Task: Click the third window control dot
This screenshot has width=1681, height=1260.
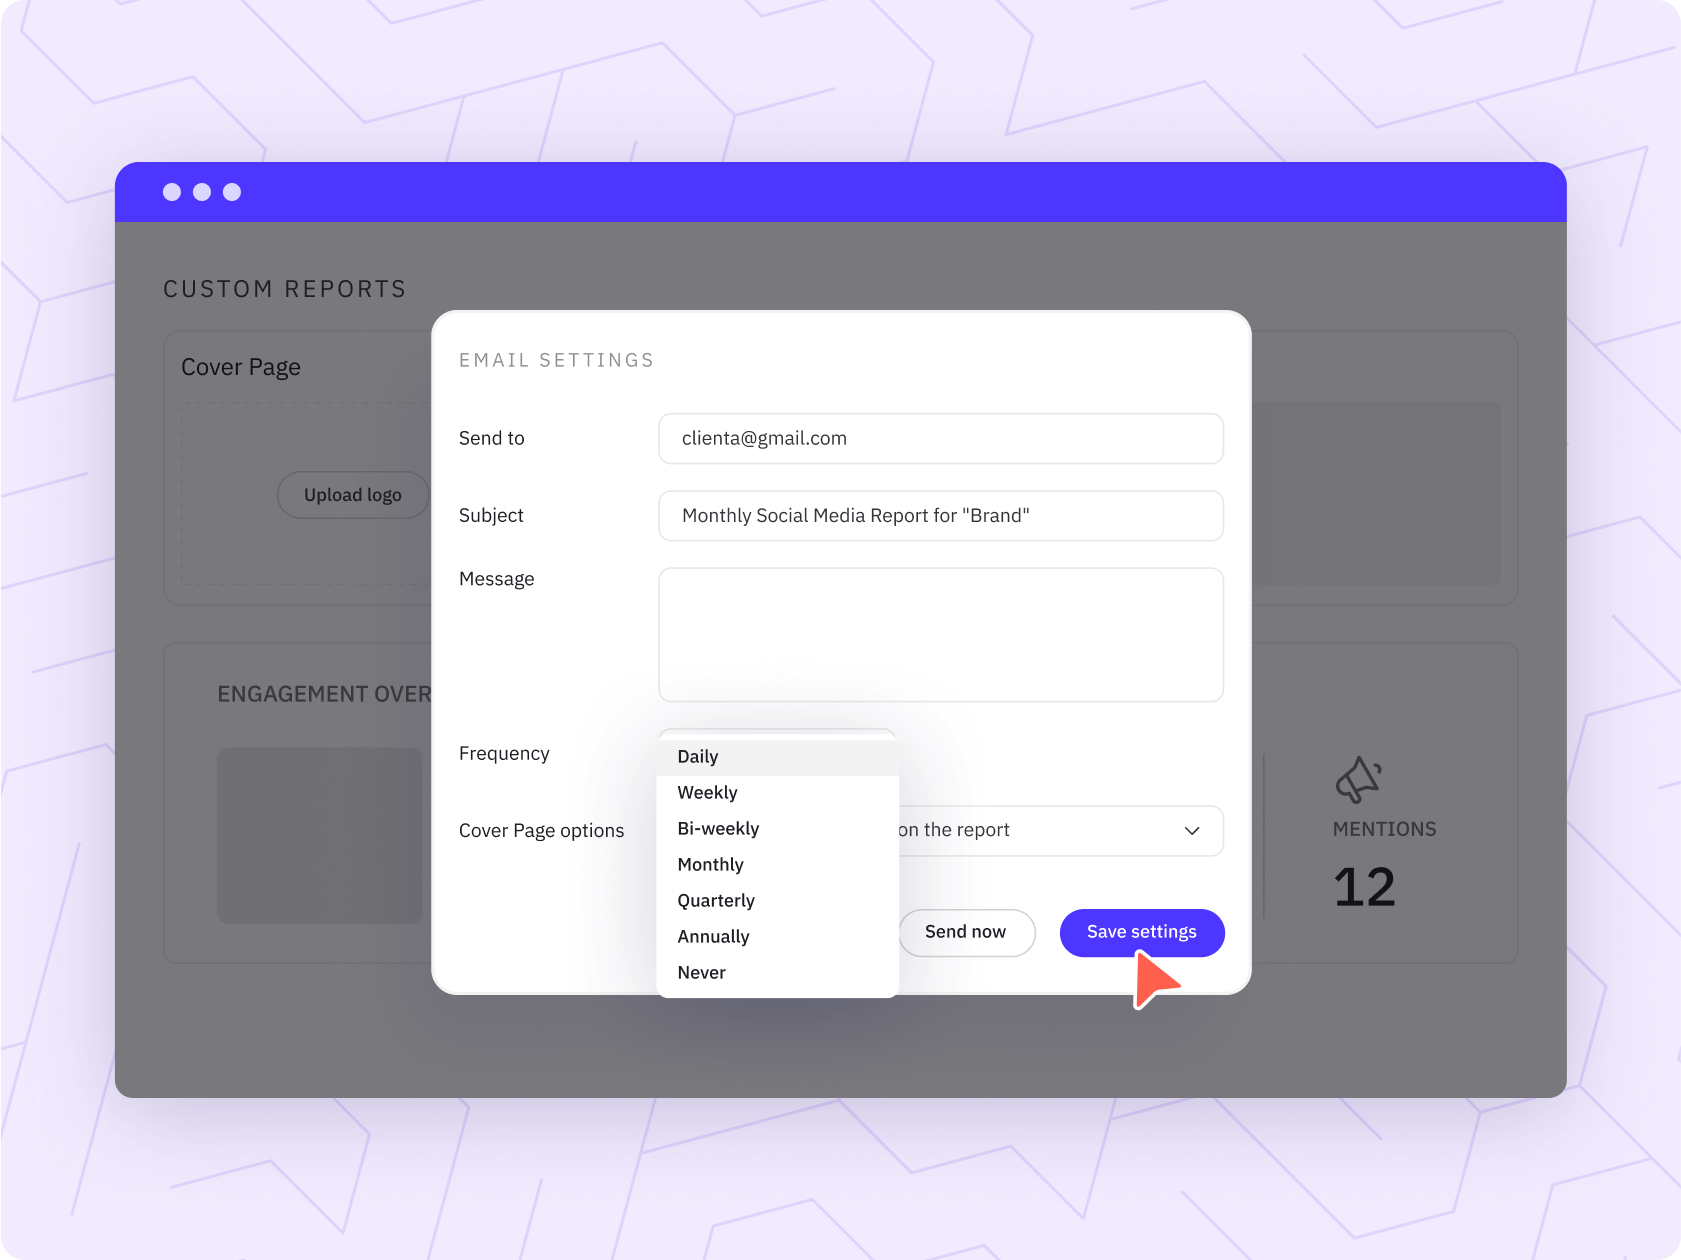Action: [x=232, y=192]
